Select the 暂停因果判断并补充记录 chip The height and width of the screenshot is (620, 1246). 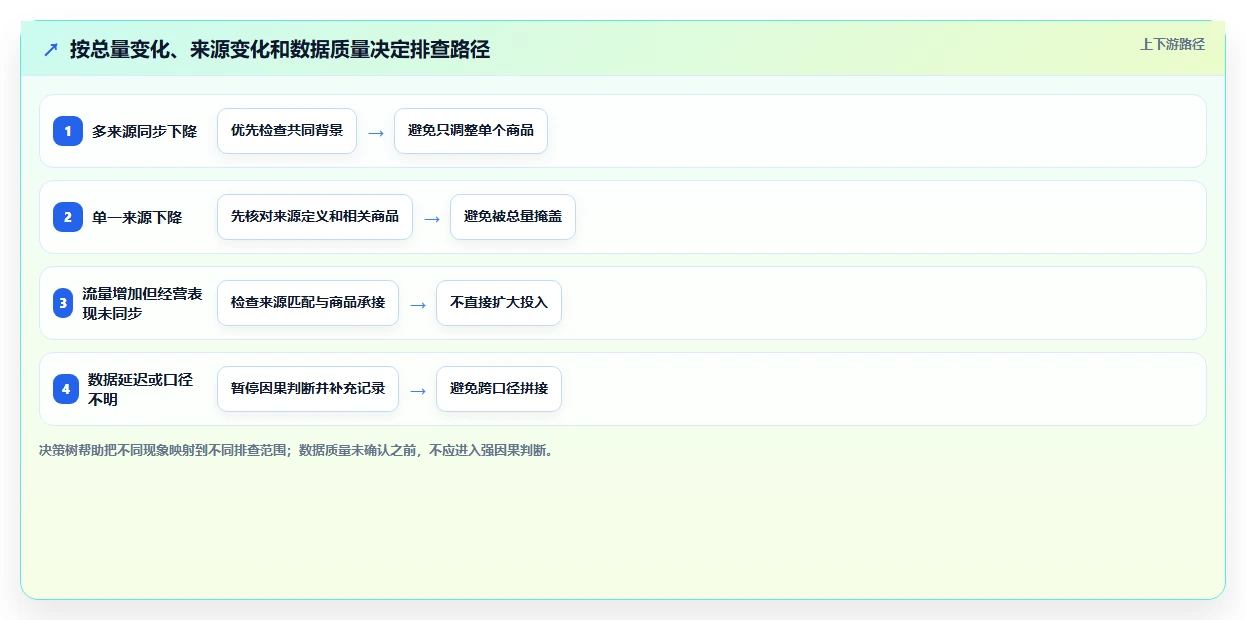click(308, 389)
